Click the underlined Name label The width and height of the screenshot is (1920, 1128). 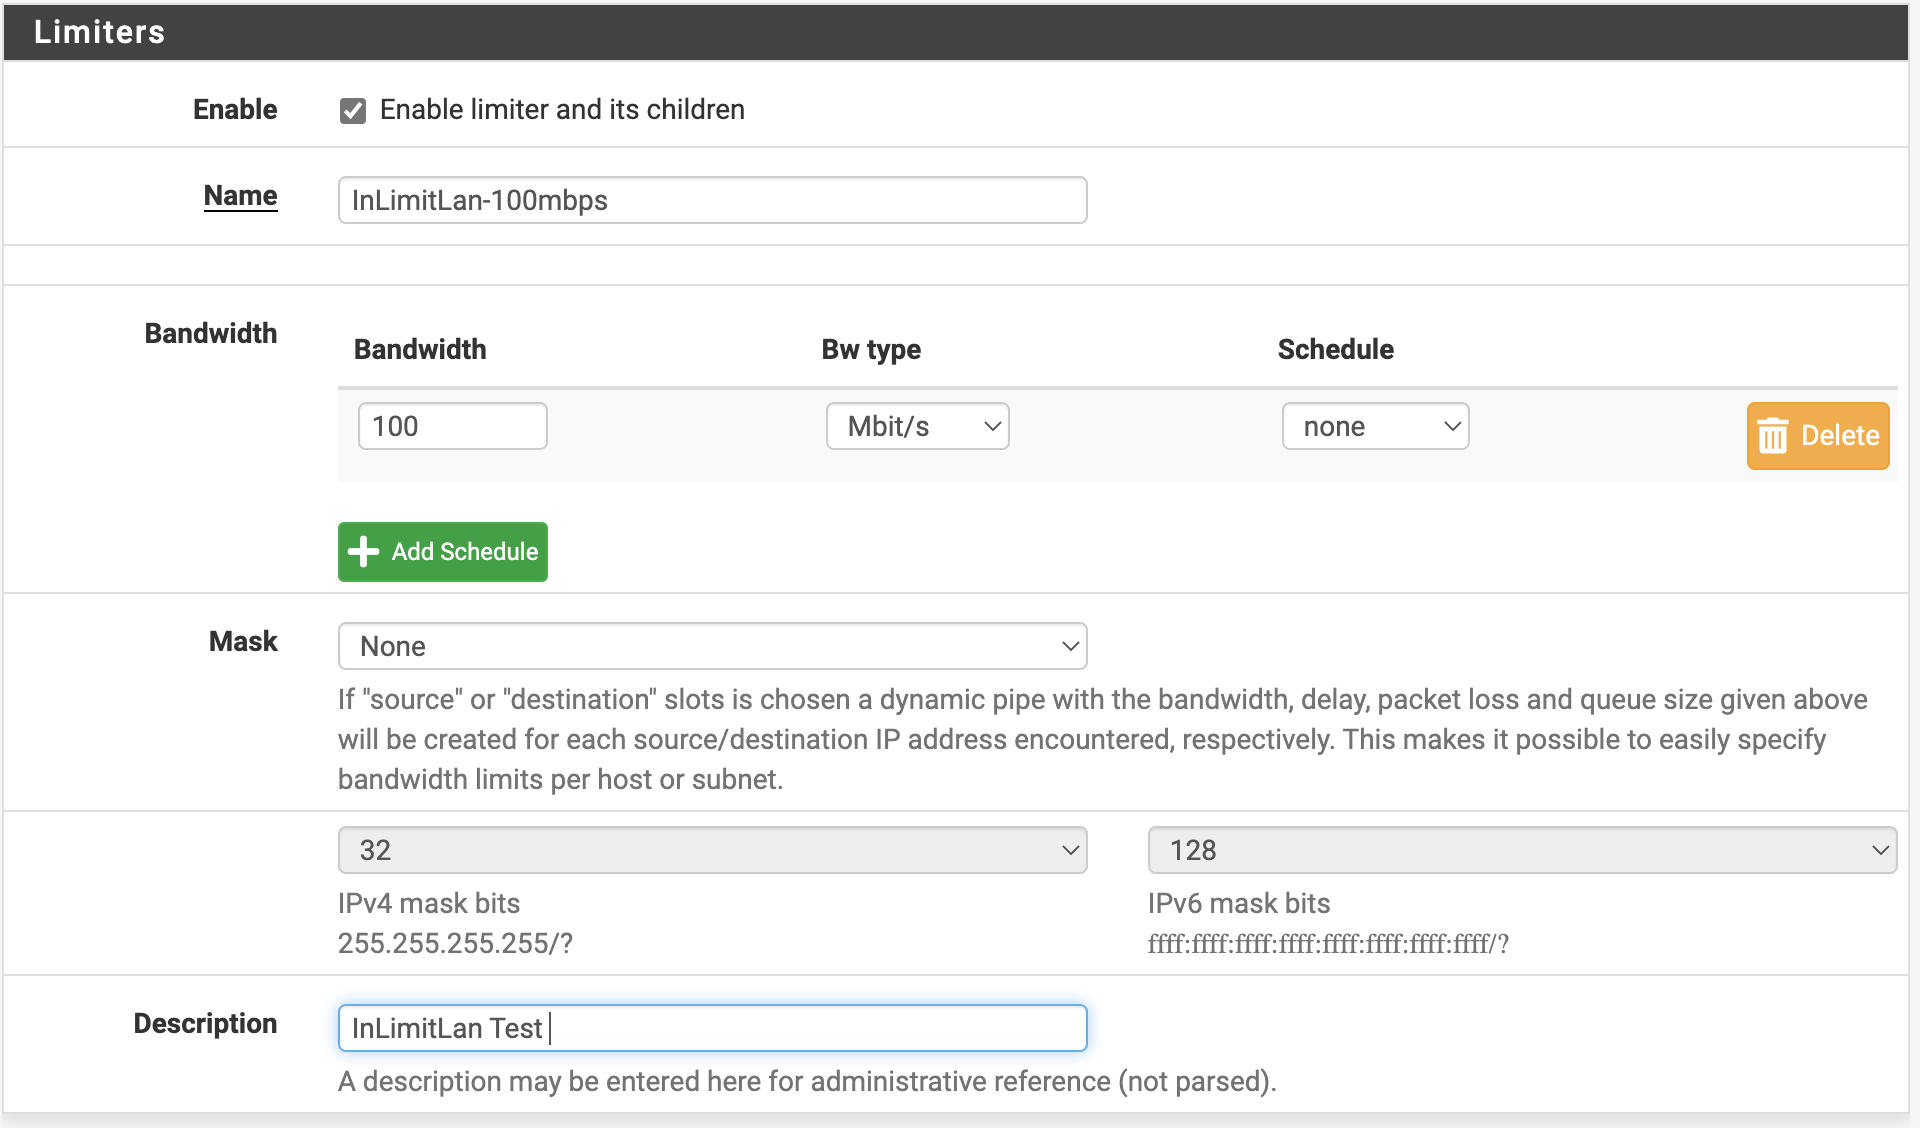240,196
